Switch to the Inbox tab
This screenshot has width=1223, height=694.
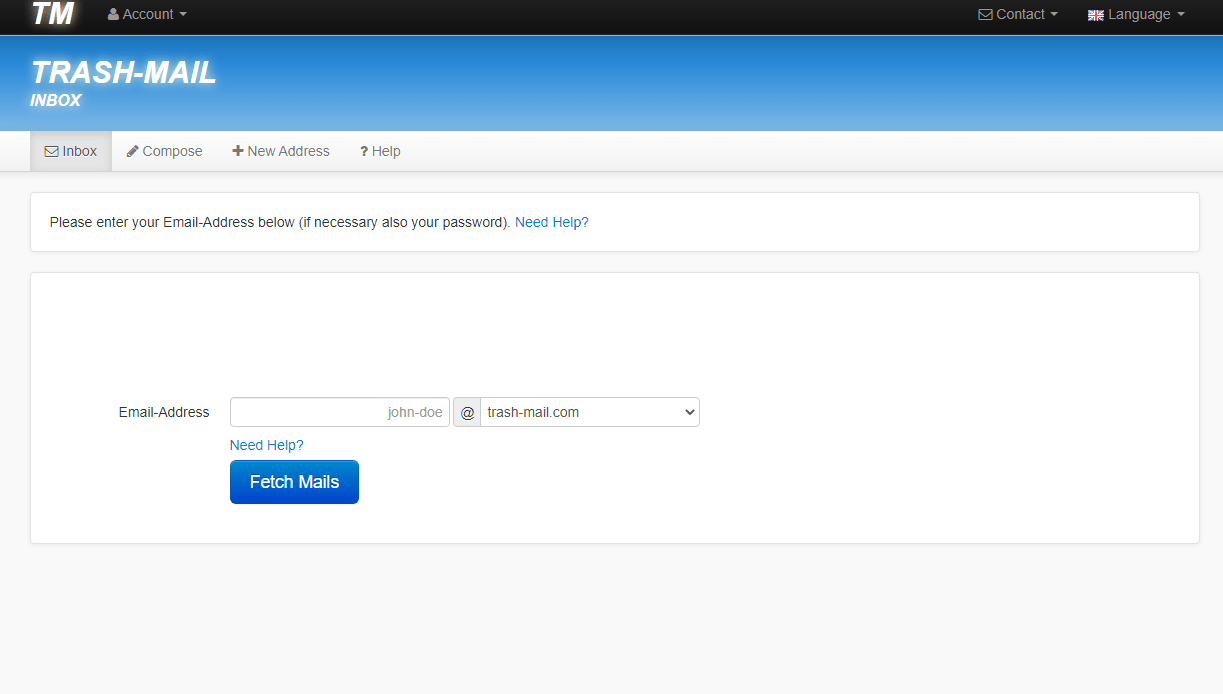tap(71, 151)
